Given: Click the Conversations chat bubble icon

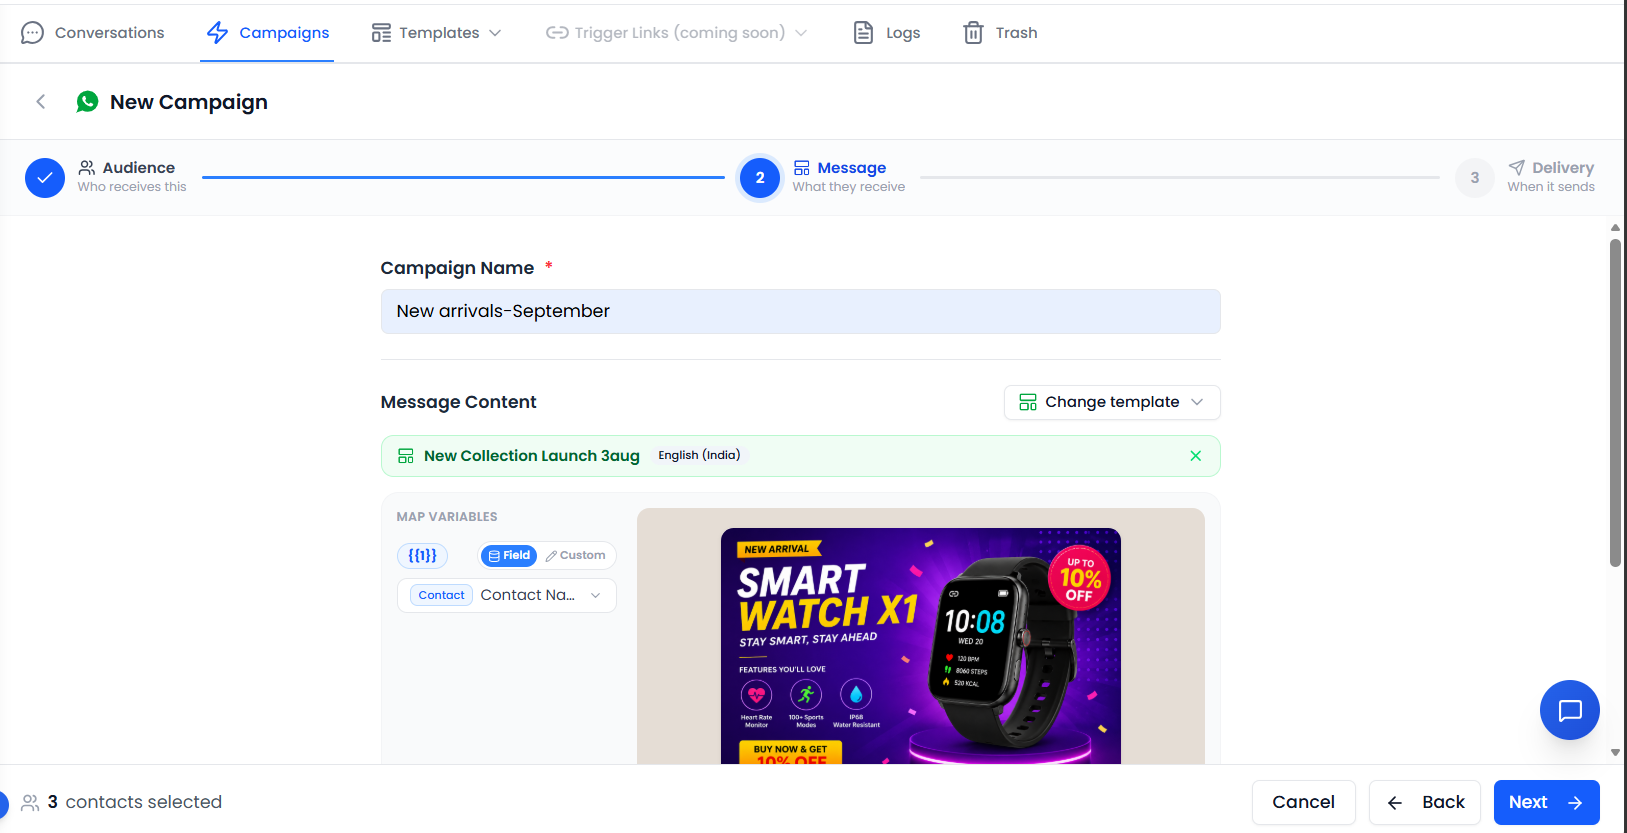Looking at the screenshot, I should [32, 33].
